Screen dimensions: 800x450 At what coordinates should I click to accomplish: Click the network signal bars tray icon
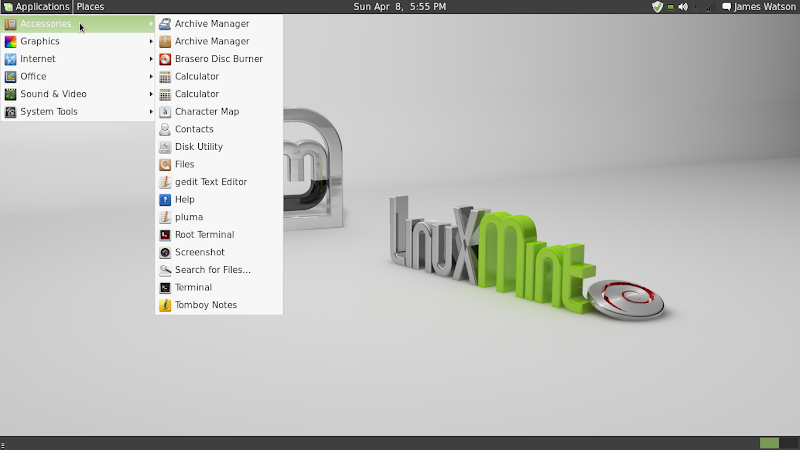click(x=710, y=7)
